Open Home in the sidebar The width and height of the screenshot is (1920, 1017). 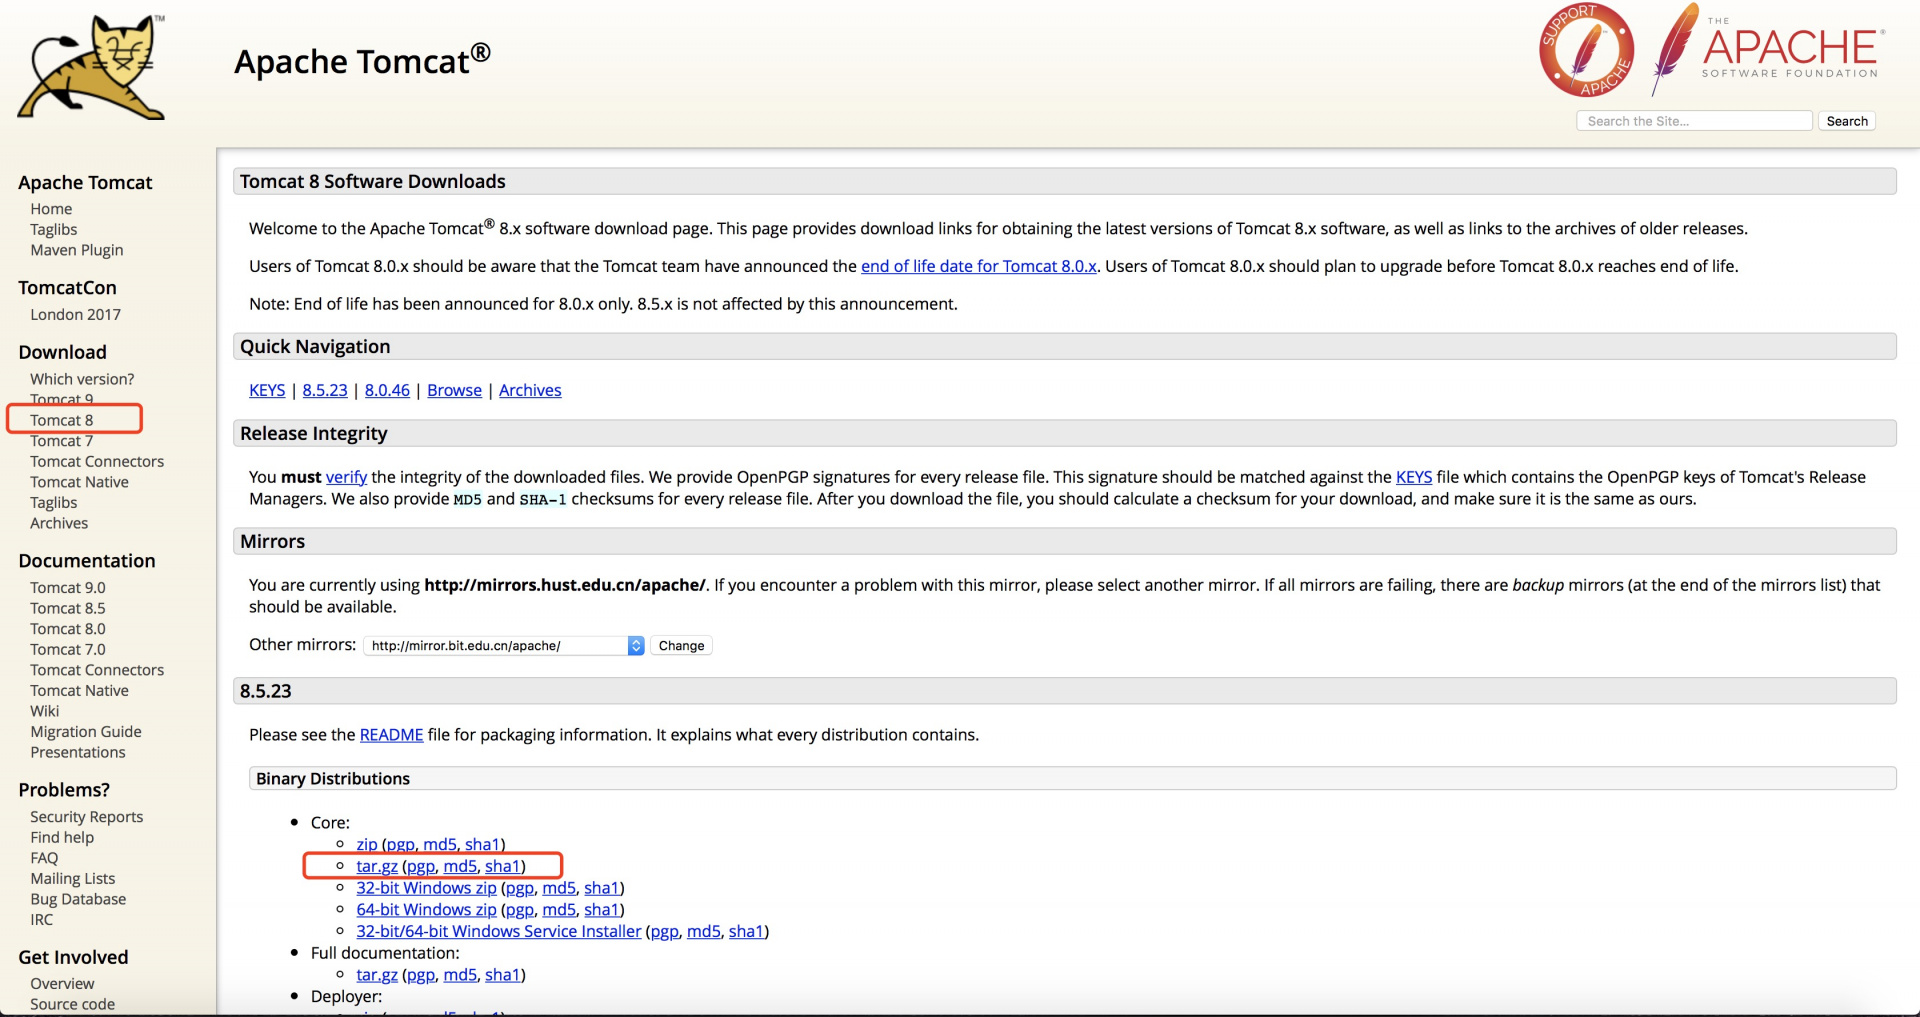coord(51,209)
